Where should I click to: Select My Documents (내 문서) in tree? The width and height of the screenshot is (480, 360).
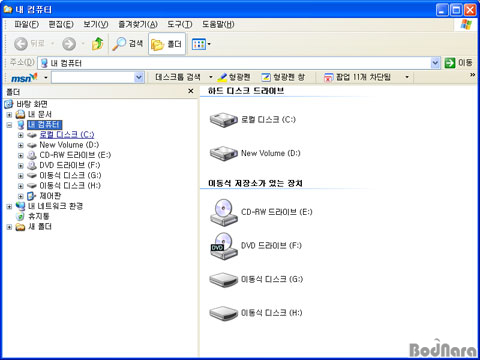click(40, 114)
